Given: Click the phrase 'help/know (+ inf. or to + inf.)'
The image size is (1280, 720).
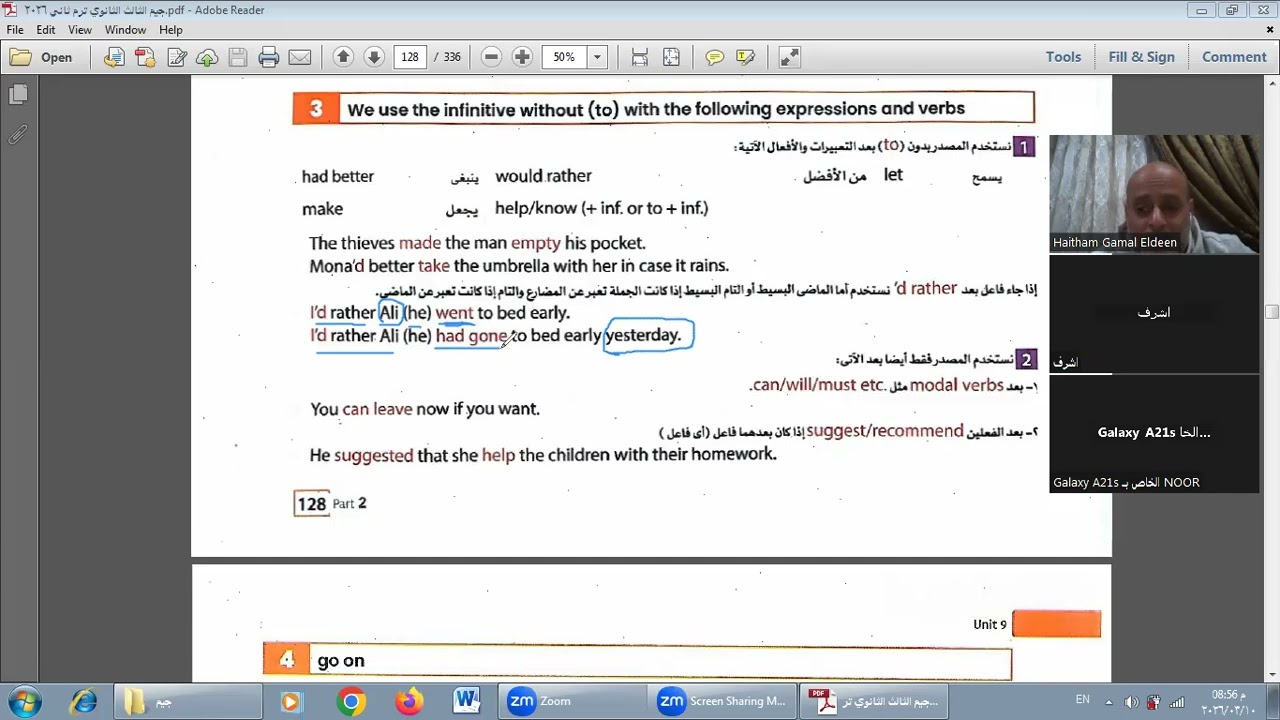Looking at the screenshot, I should (x=602, y=208).
